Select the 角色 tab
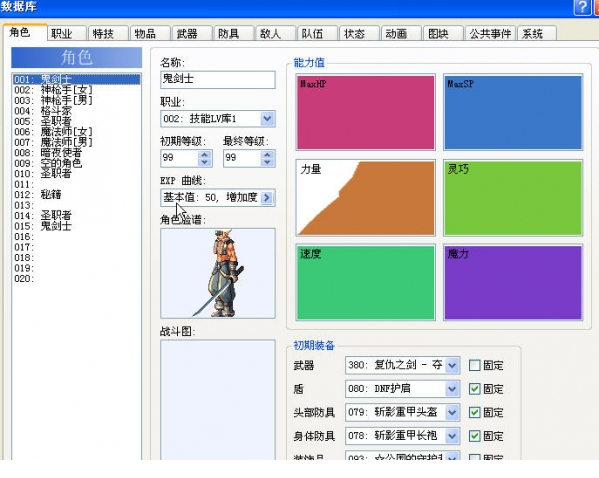The height and width of the screenshot is (478, 599). [25, 32]
